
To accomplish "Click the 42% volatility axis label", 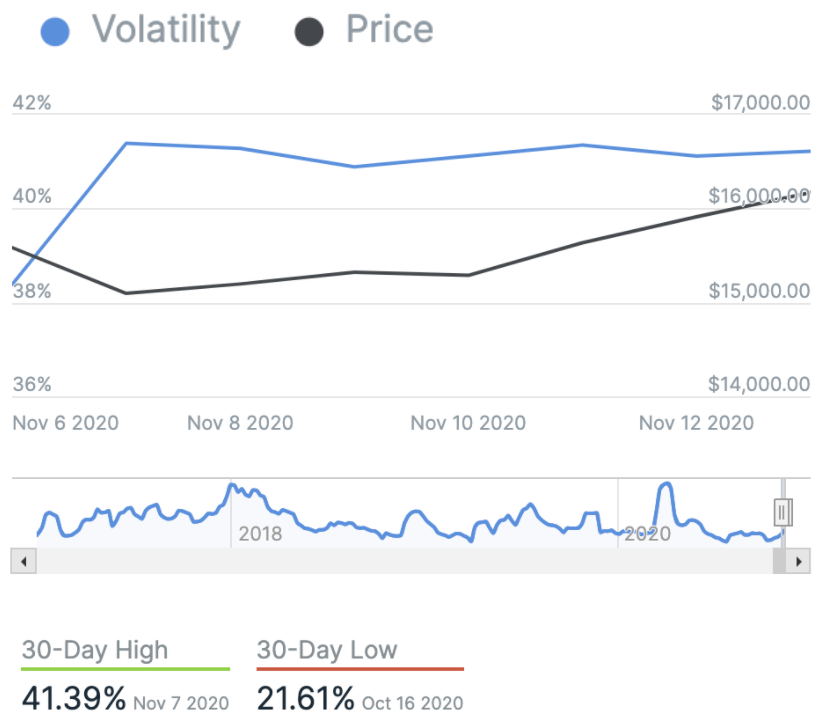I will click(x=31, y=103).
